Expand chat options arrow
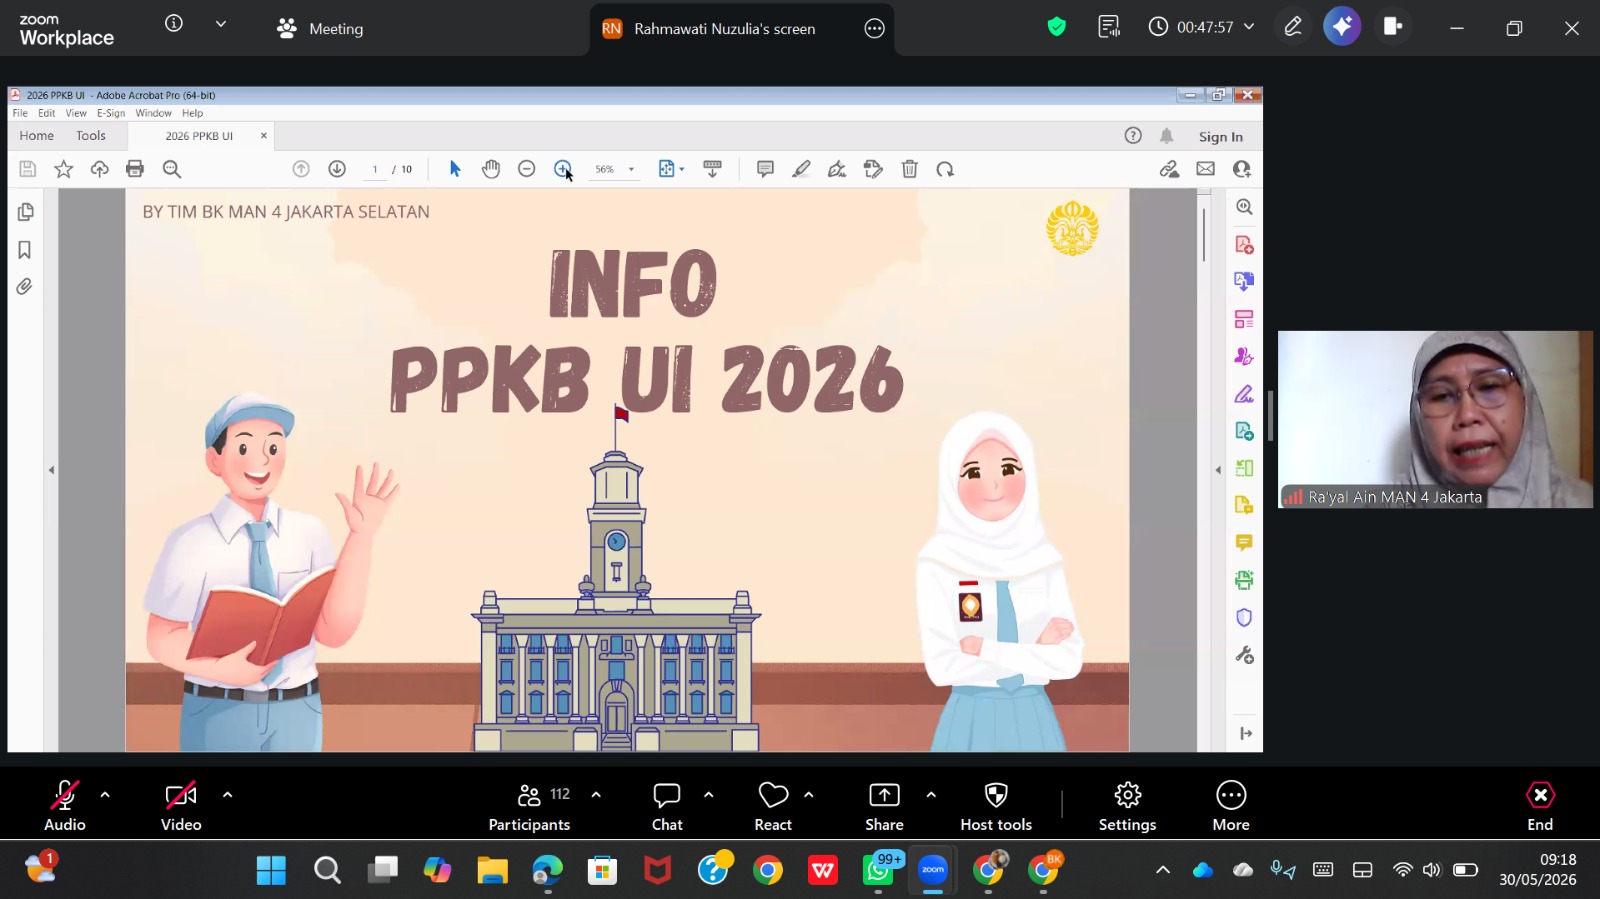This screenshot has height=899, width=1600. 708,795
